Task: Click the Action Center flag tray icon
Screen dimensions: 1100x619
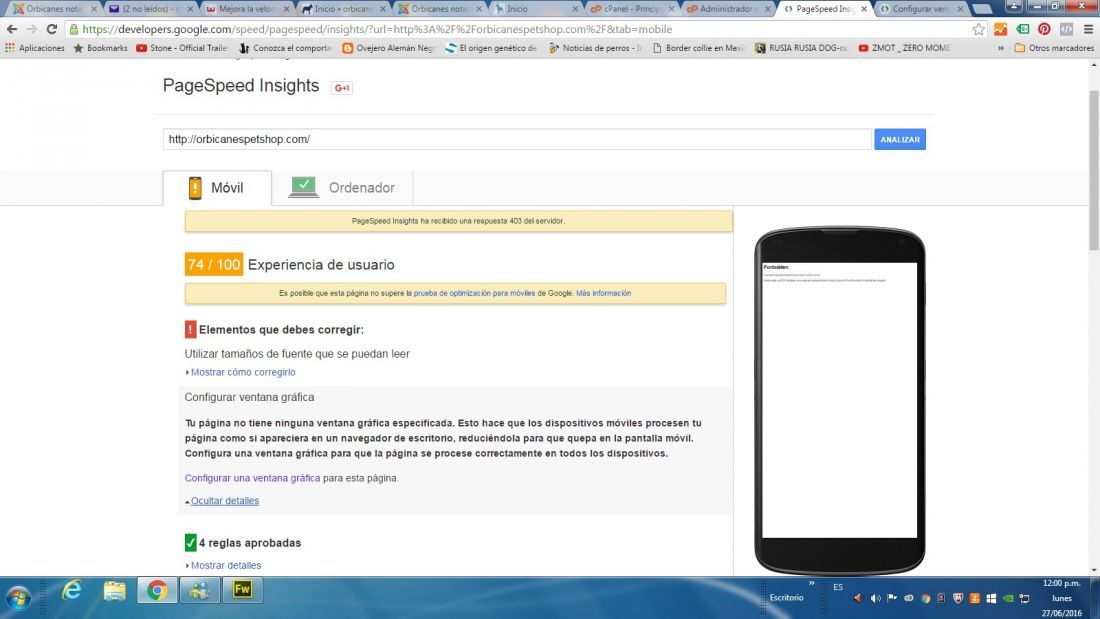Action: (892, 599)
